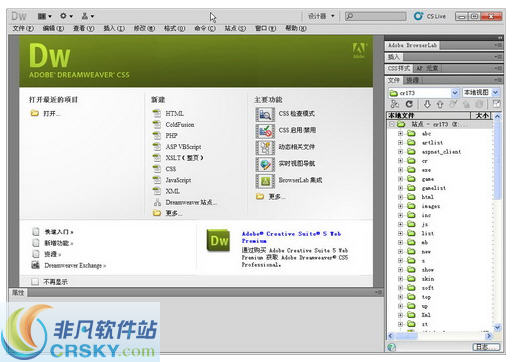Image resolution: width=514 pixels, height=362 pixels.
Task: Open the Adobe Creative Suite 5 Web Premium link
Action: pyautogui.click(x=291, y=237)
